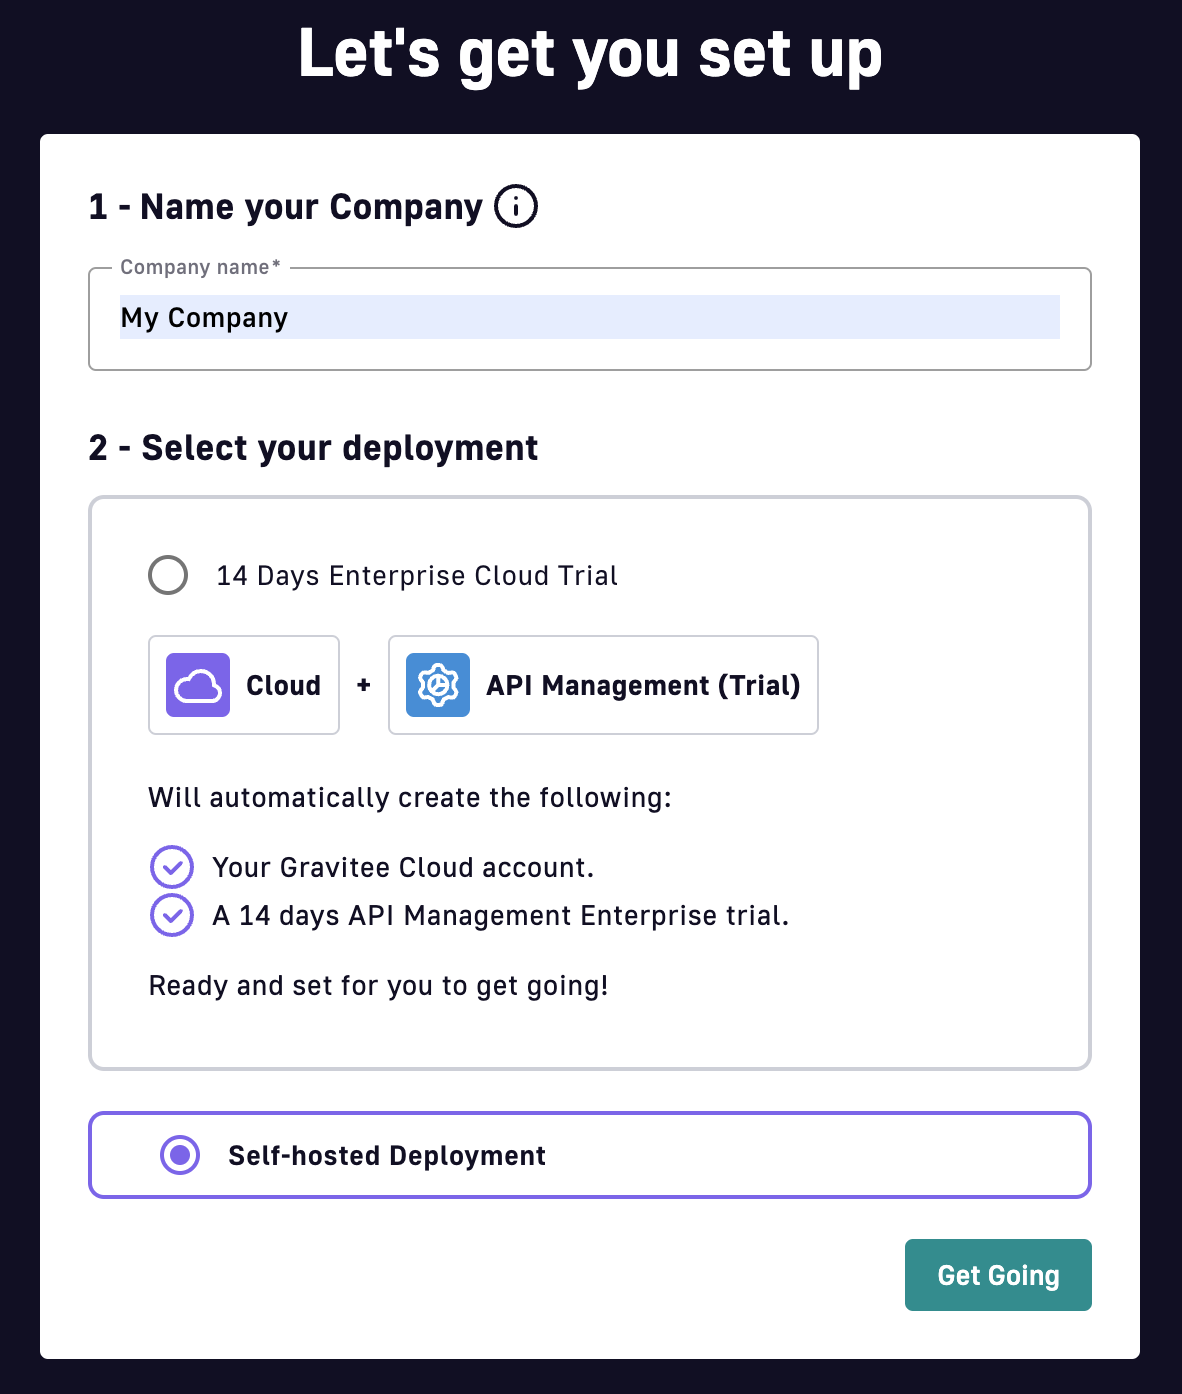Click the info icon beside Name your Company

[x=516, y=207]
